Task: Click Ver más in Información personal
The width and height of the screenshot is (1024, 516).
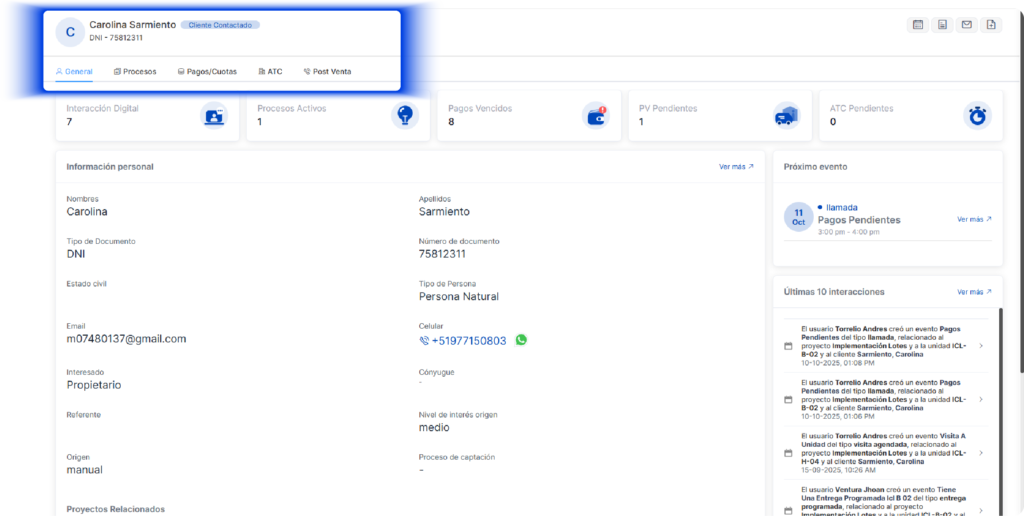Action: (736, 167)
